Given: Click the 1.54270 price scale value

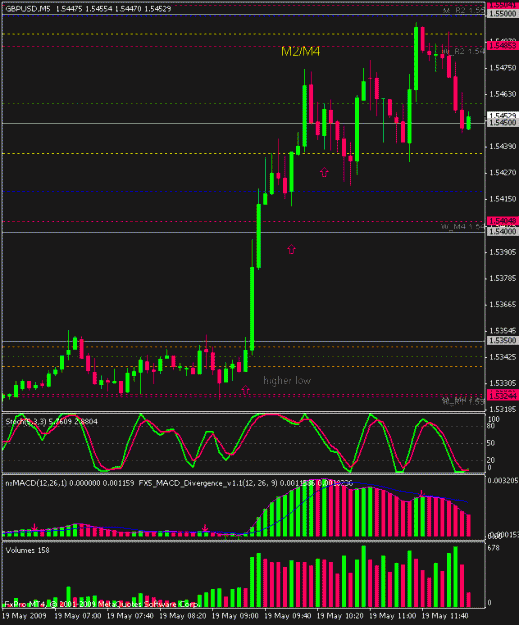Looking at the screenshot, I should coord(503,173).
